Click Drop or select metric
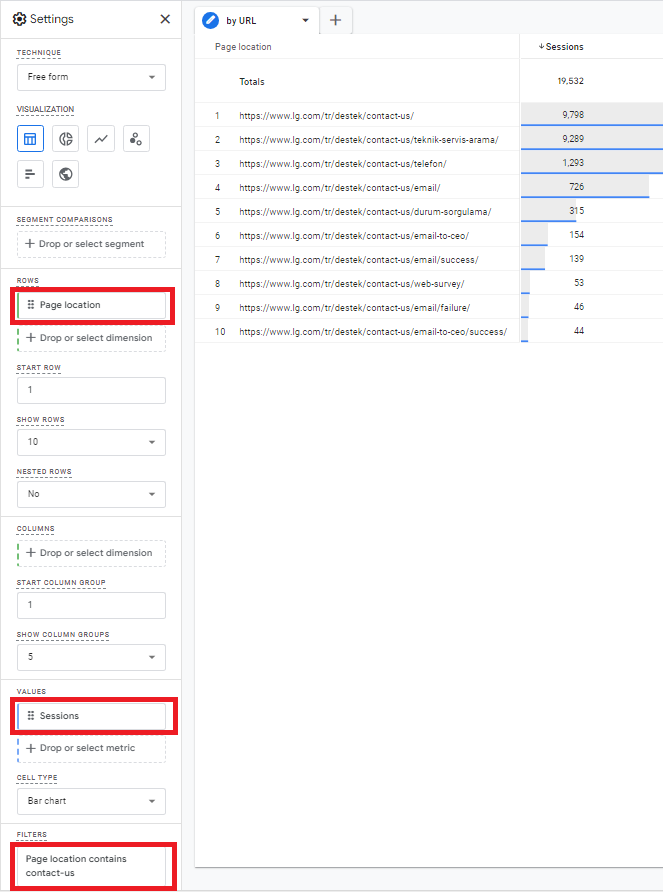Viewport: 670px width, 892px height. (x=91, y=748)
